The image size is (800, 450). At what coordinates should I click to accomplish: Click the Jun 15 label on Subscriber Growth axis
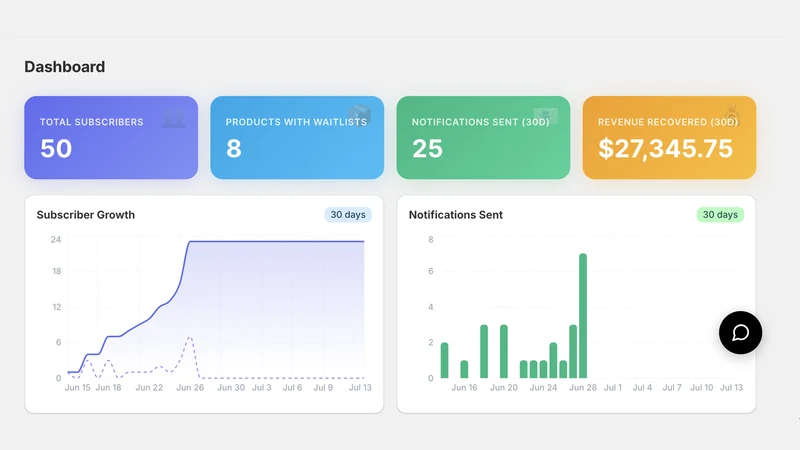78,388
